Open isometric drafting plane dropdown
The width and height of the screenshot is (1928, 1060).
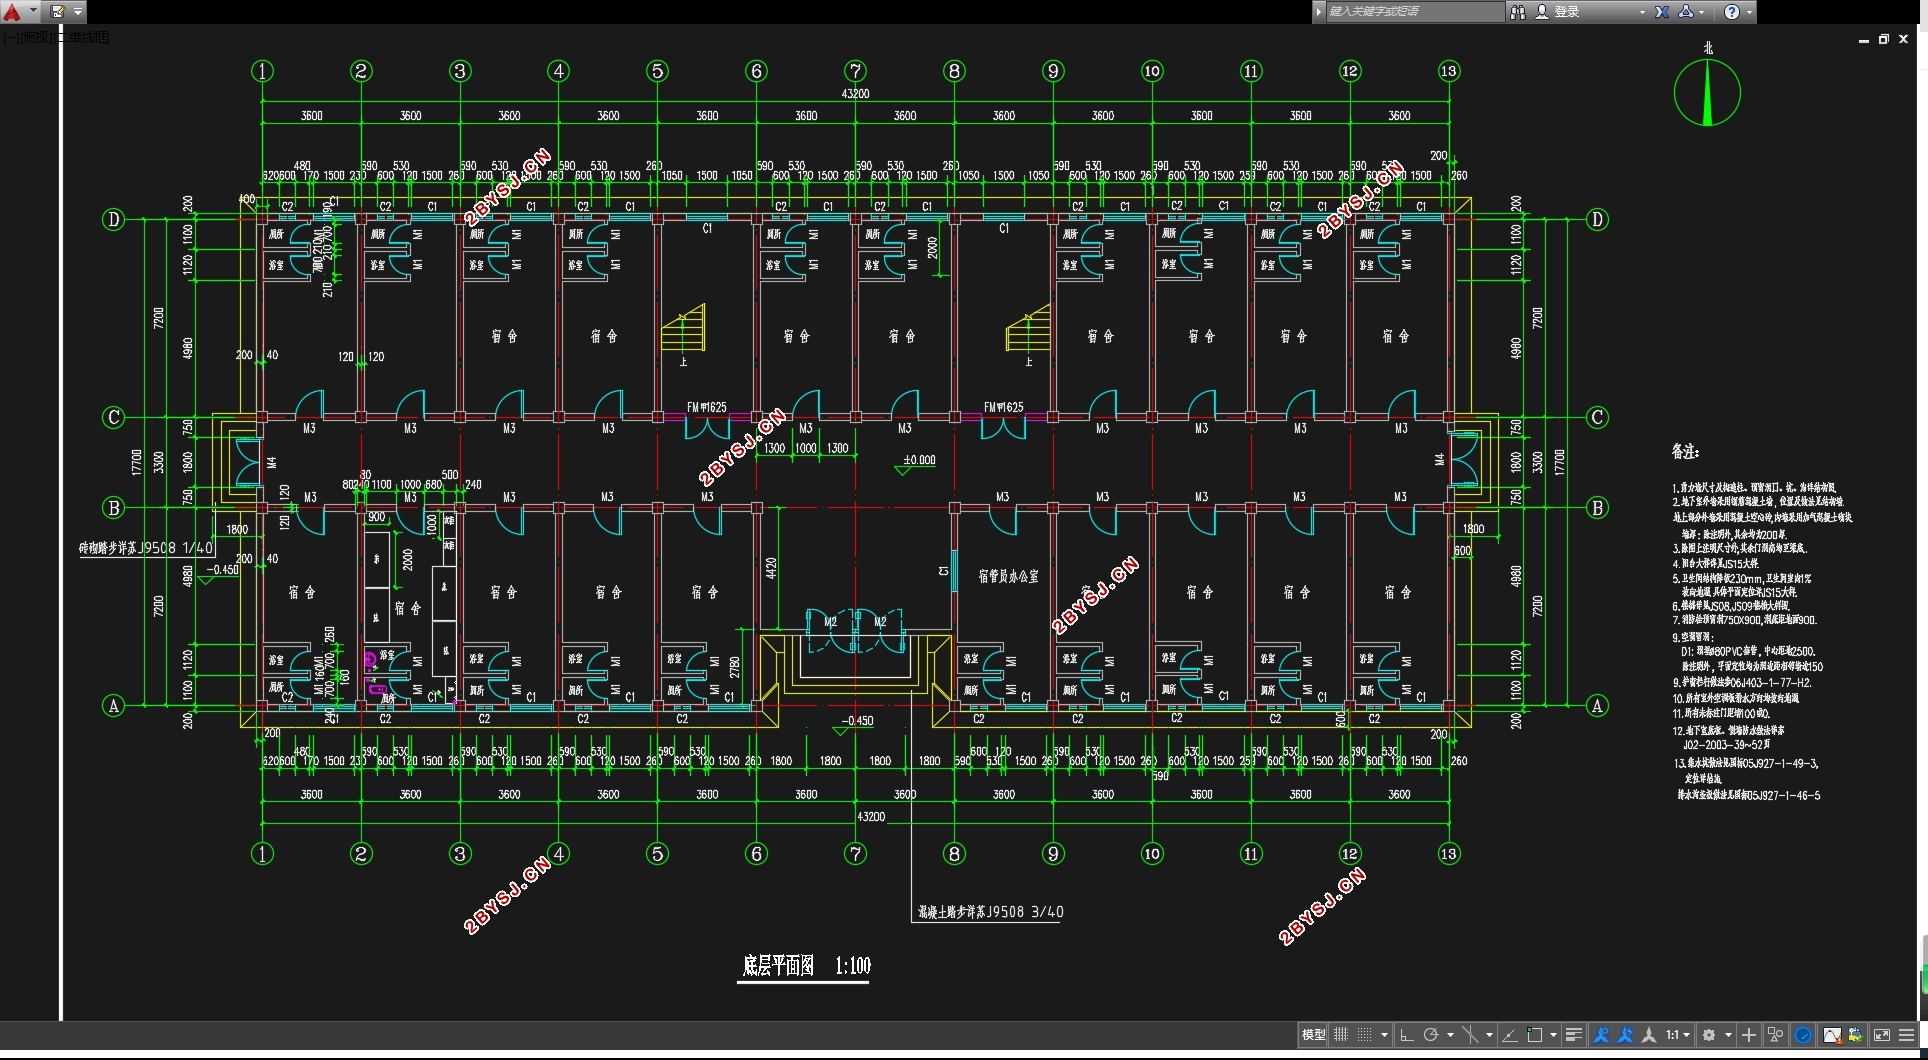(x=1489, y=1035)
